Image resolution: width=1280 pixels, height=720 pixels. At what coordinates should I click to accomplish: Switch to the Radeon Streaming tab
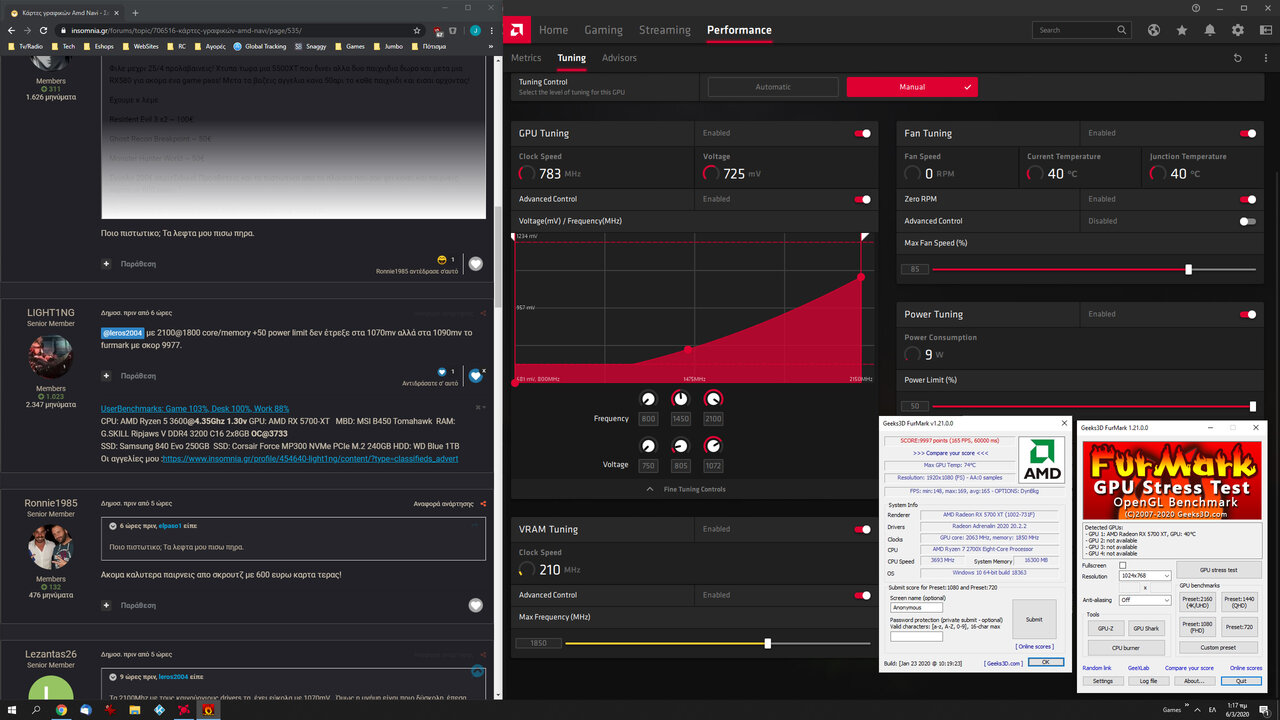[x=664, y=30]
